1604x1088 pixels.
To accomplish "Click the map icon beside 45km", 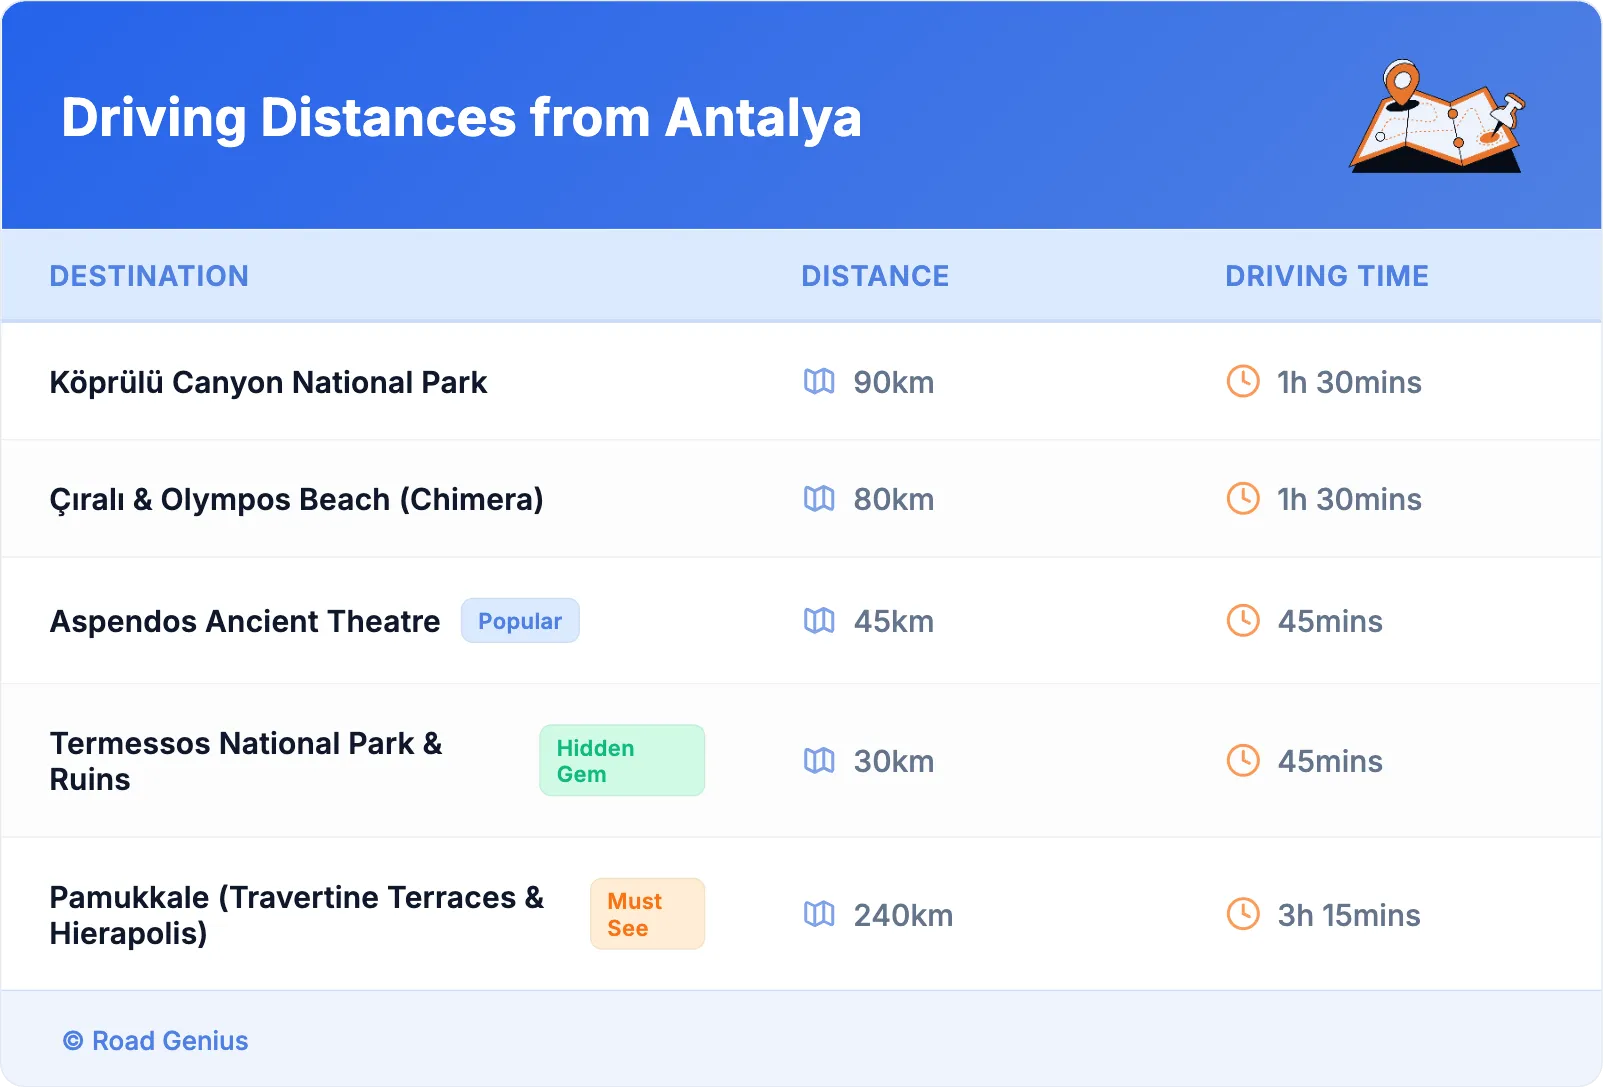I will pos(819,620).
